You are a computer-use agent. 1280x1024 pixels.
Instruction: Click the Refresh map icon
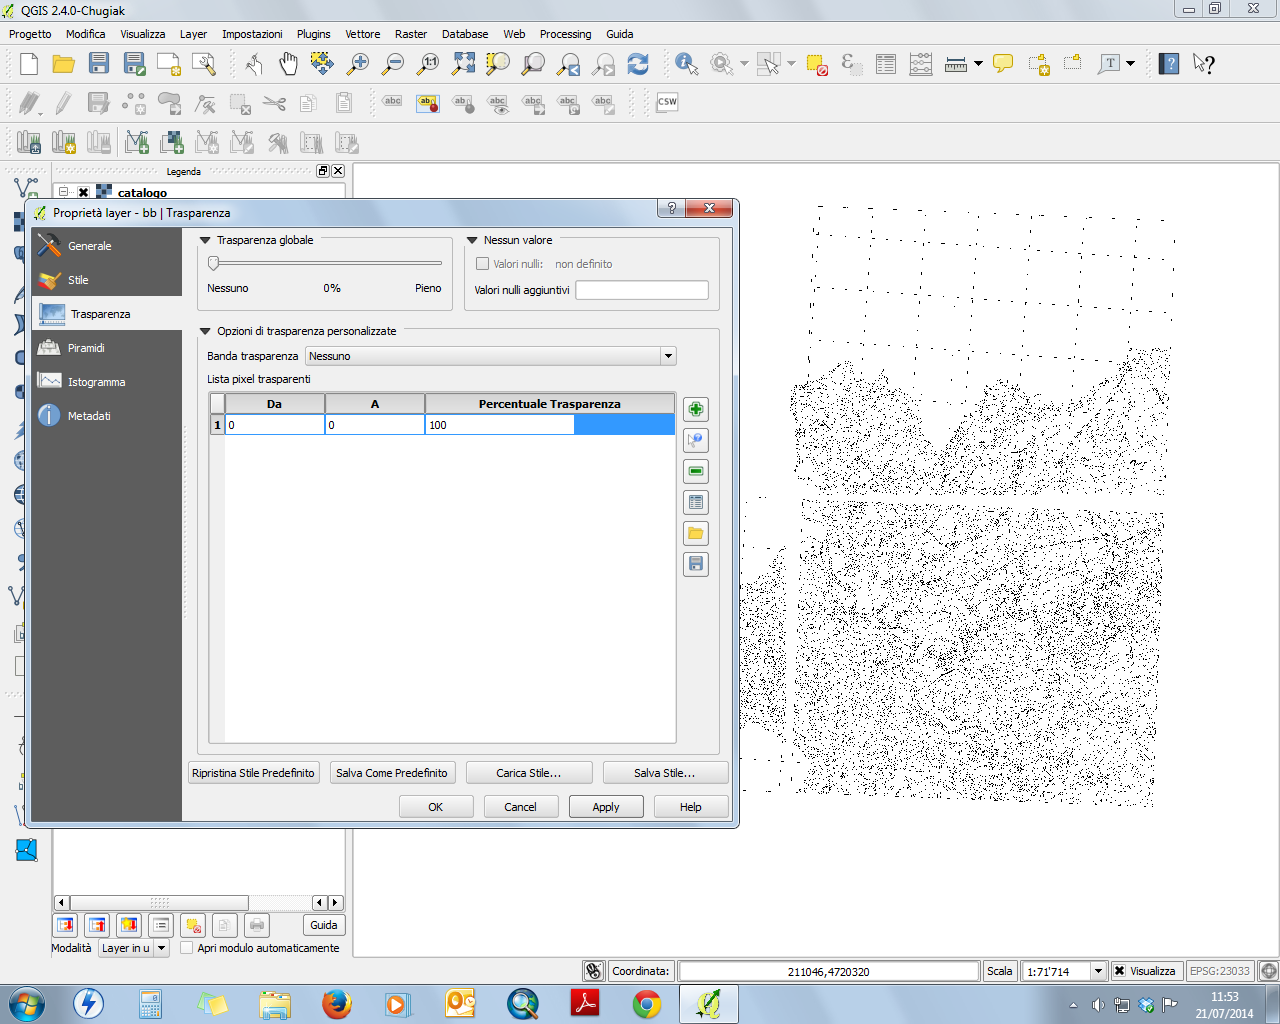point(638,65)
